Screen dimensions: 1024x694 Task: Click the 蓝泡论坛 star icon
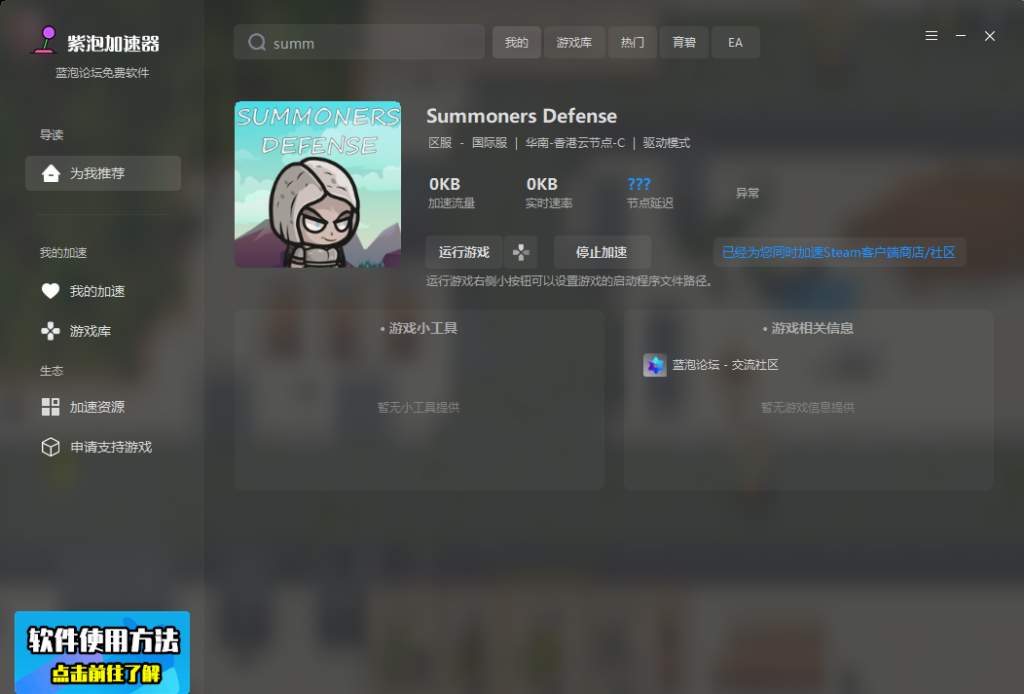pyautogui.click(x=654, y=365)
